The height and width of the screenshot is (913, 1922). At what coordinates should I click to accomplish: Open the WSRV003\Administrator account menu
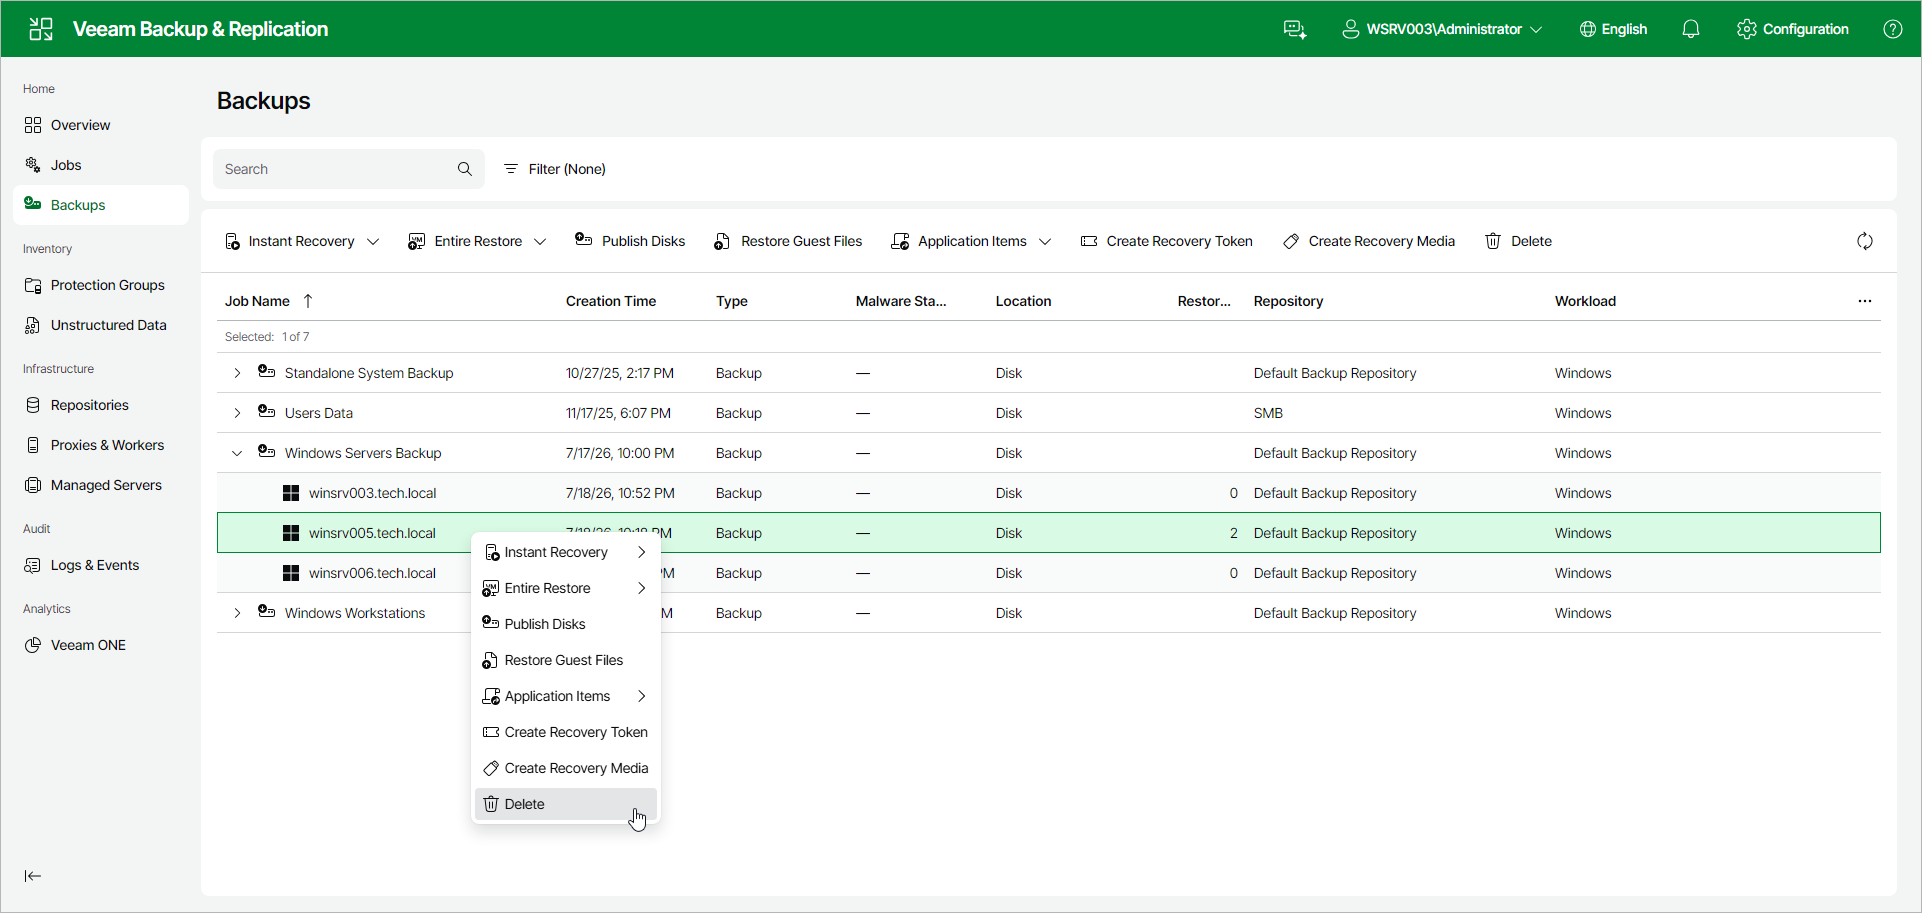pyautogui.click(x=1442, y=29)
